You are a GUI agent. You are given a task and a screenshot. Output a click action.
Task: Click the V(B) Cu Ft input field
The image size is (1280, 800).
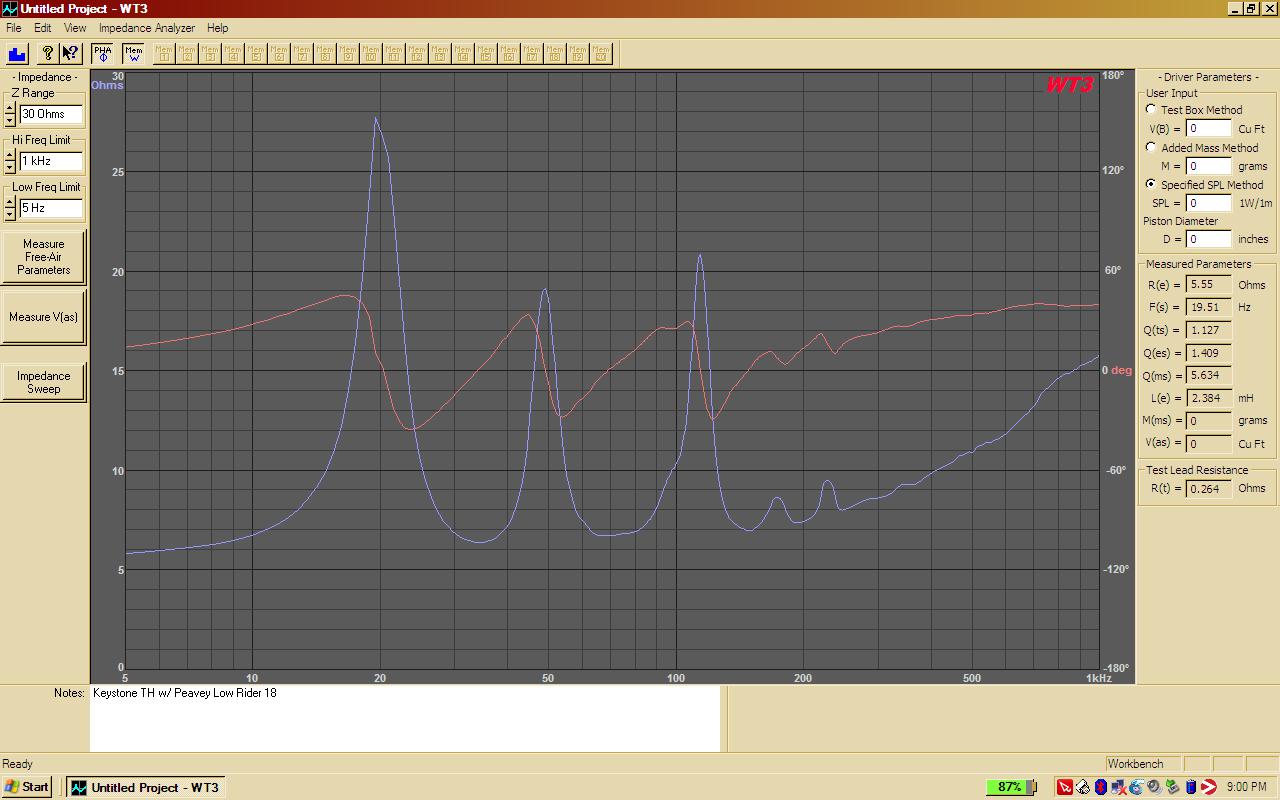[x=1209, y=129]
